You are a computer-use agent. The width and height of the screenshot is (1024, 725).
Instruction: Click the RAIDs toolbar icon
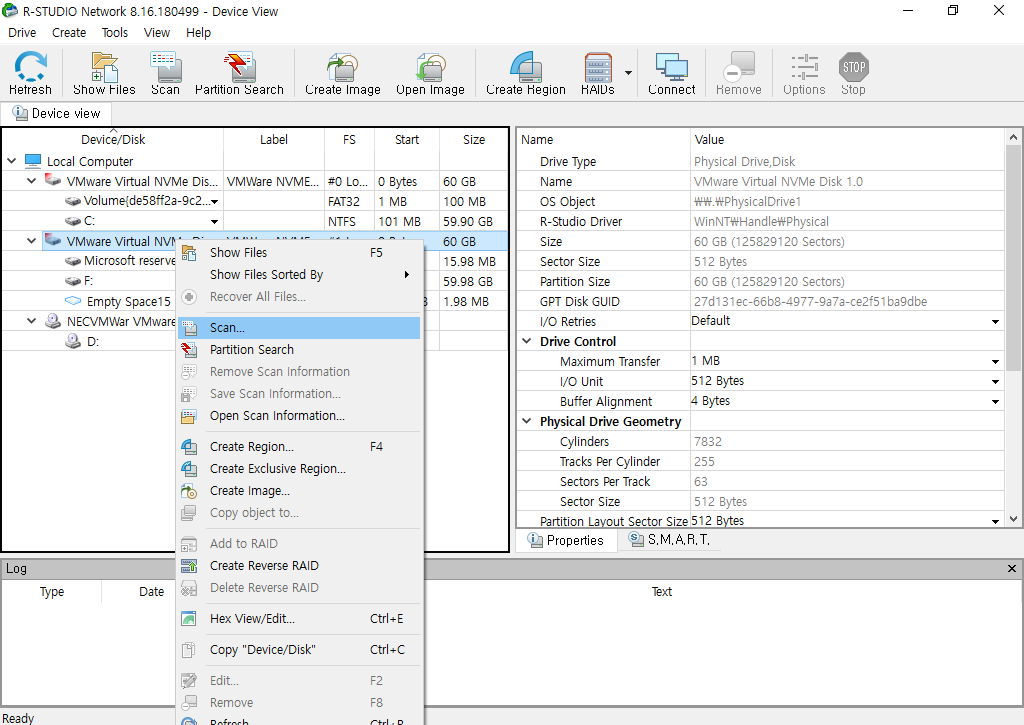(598, 73)
